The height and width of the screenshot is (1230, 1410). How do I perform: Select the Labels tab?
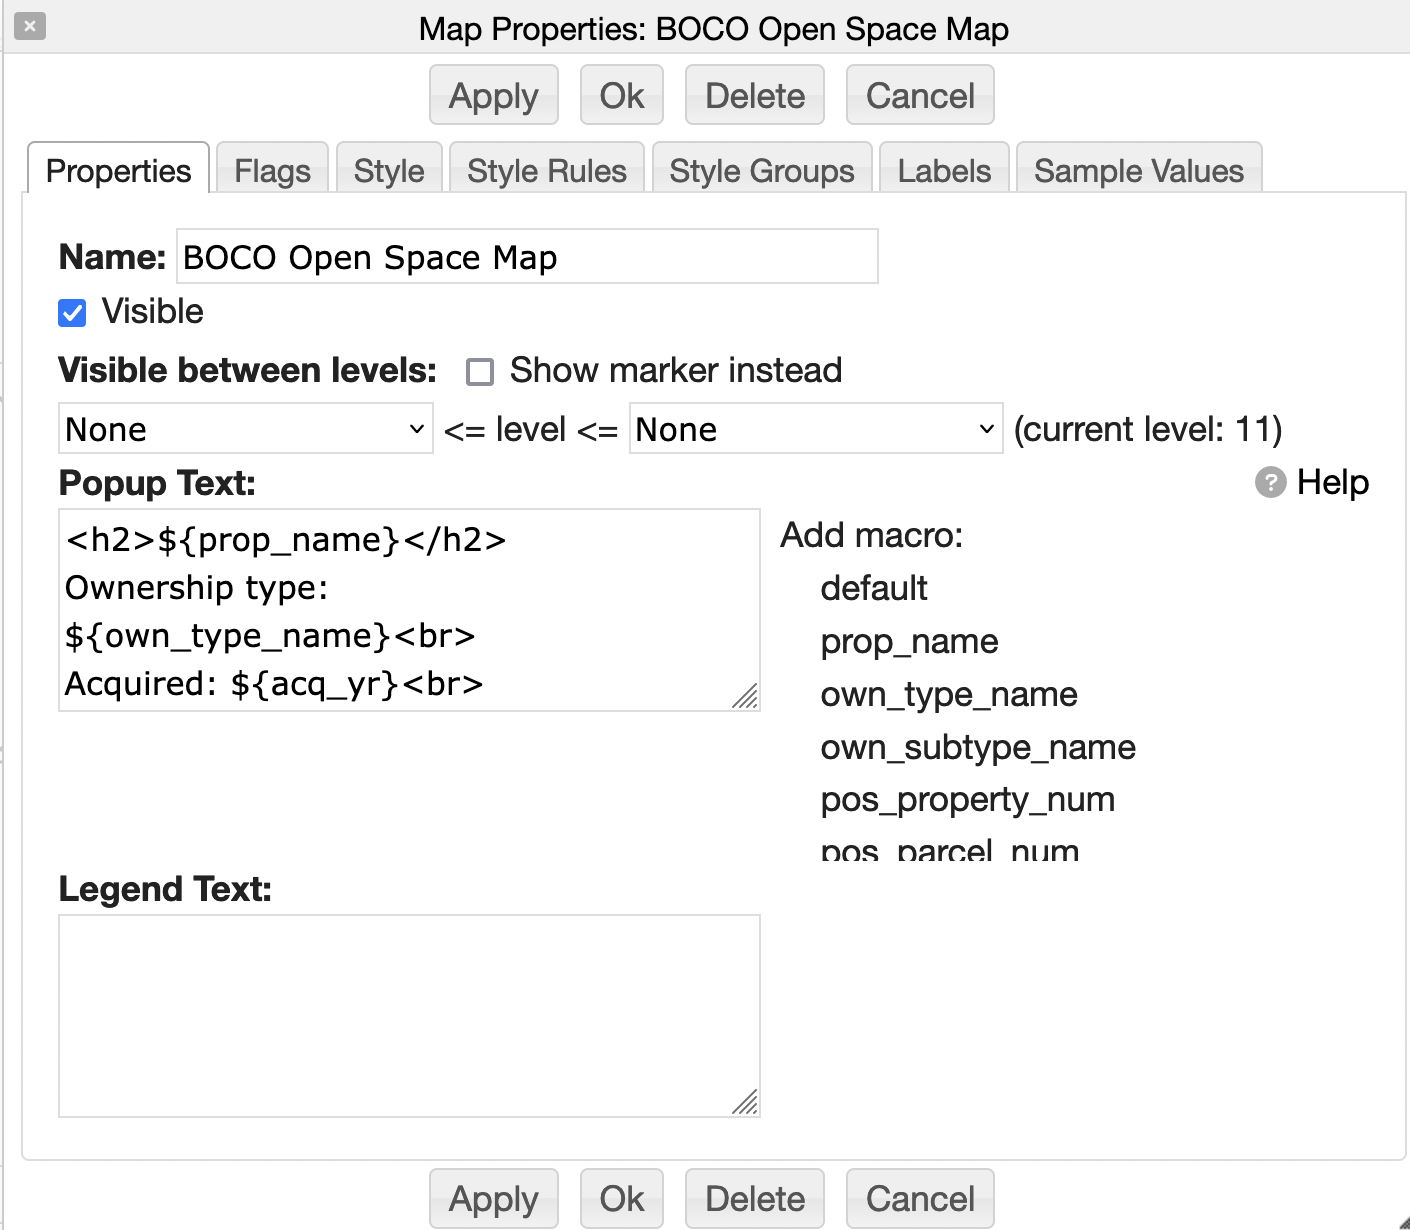tap(944, 171)
